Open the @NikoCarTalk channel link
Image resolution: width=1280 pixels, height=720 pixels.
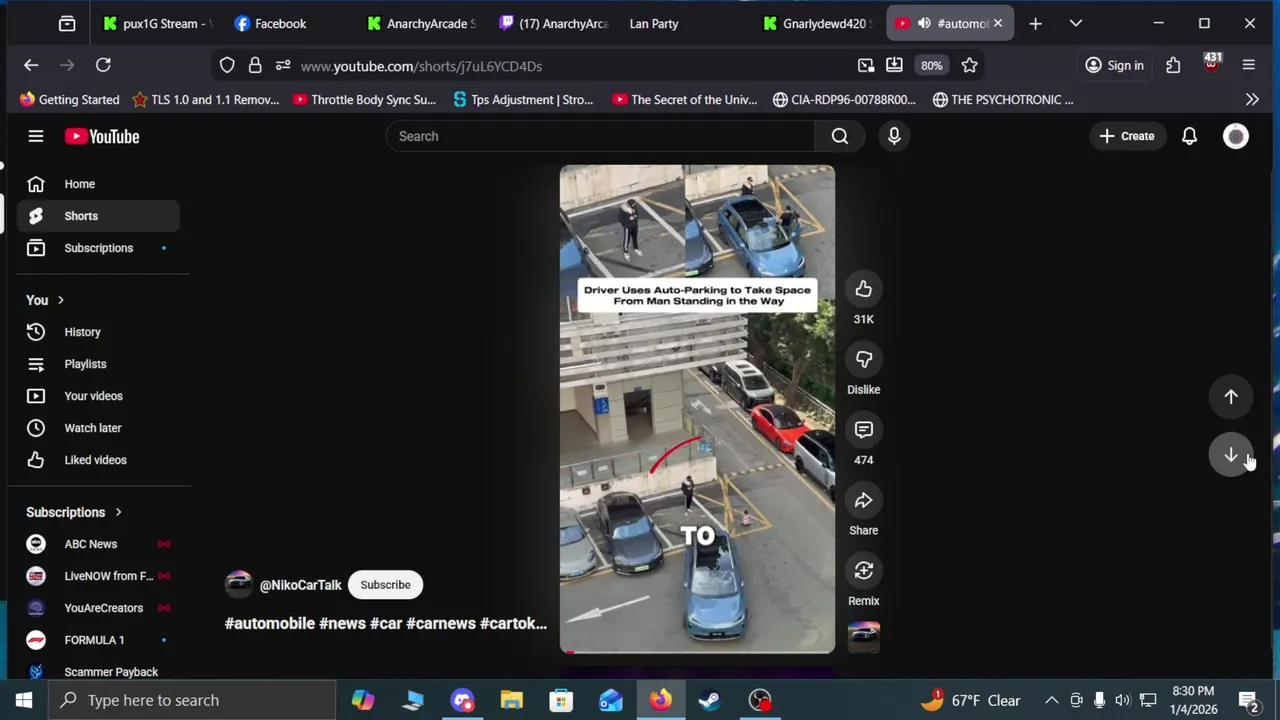point(300,585)
